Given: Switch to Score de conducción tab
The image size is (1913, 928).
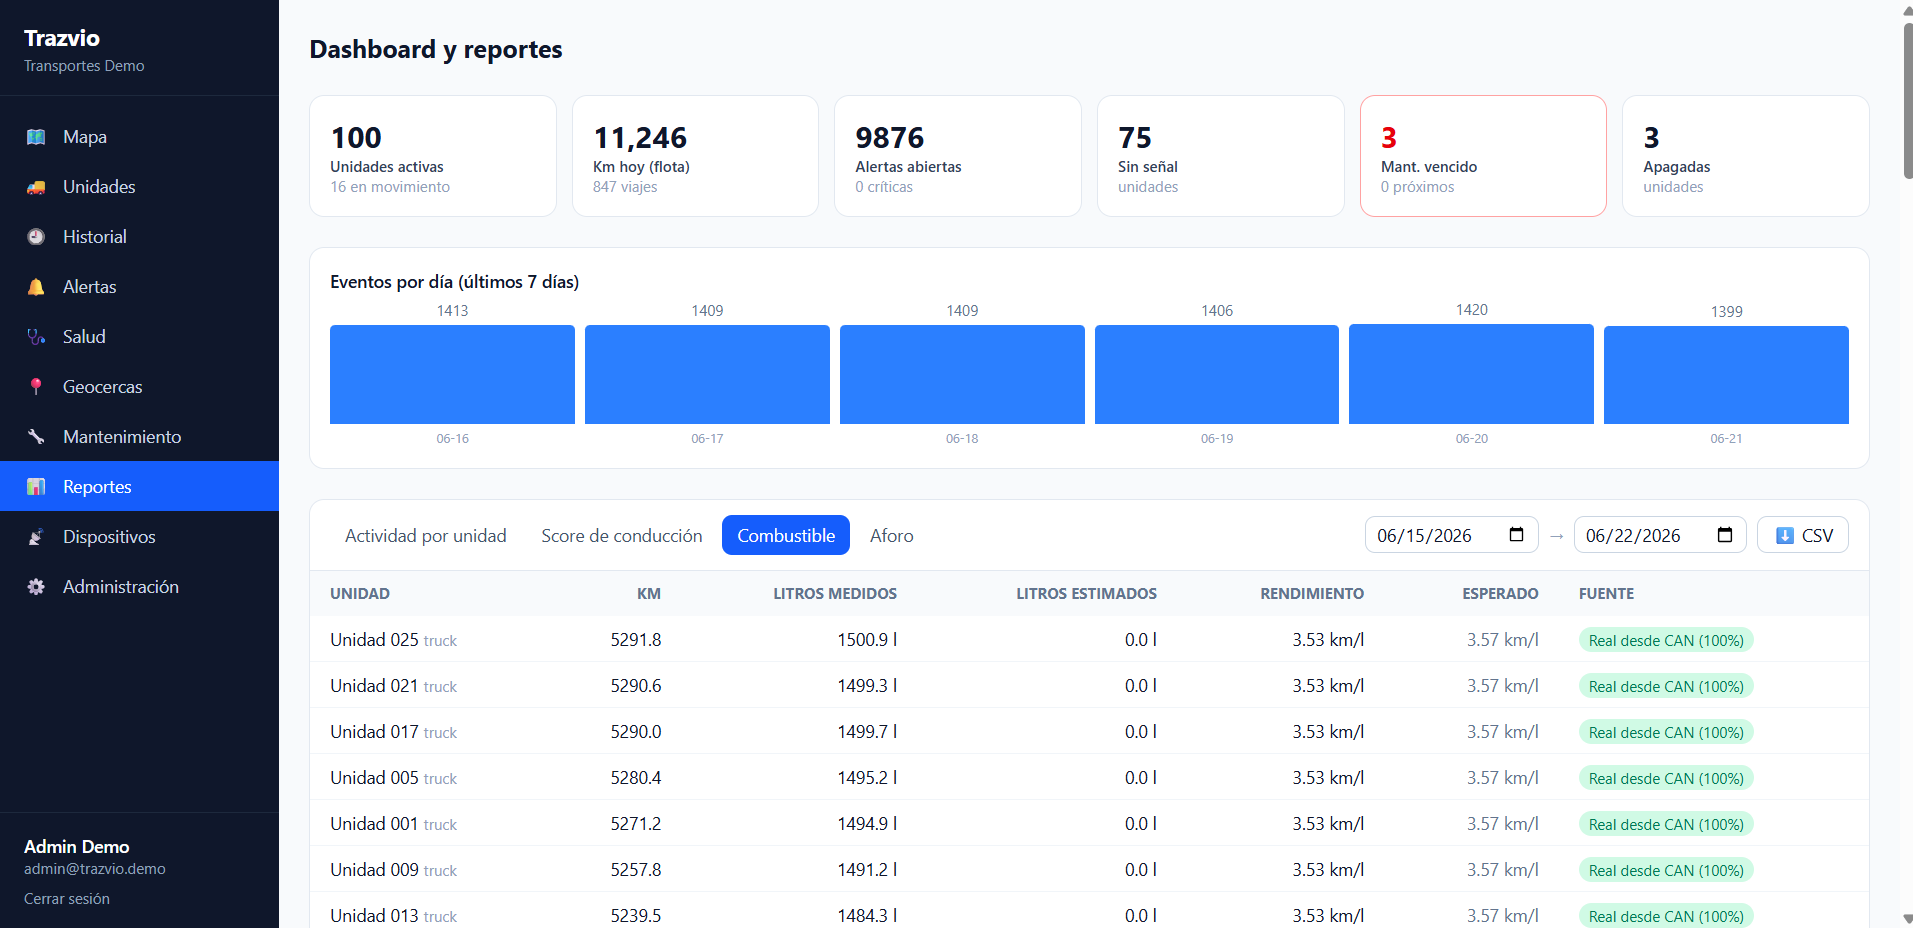Looking at the screenshot, I should point(622,536).
